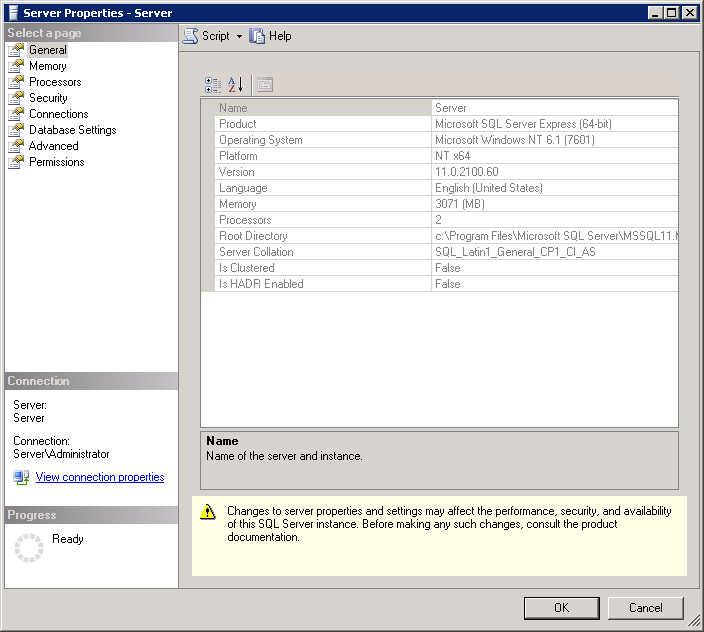Select the Server Collation property label
The height and width of the screenshot is (632, 704).
click(256, 252)
